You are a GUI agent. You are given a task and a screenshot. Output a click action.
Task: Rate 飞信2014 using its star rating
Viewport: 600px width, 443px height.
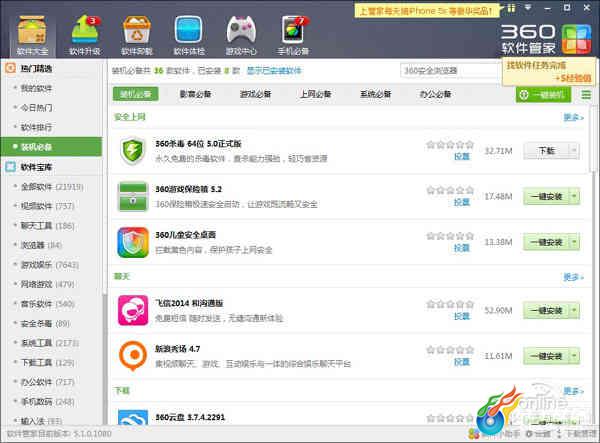pos(450,304)
